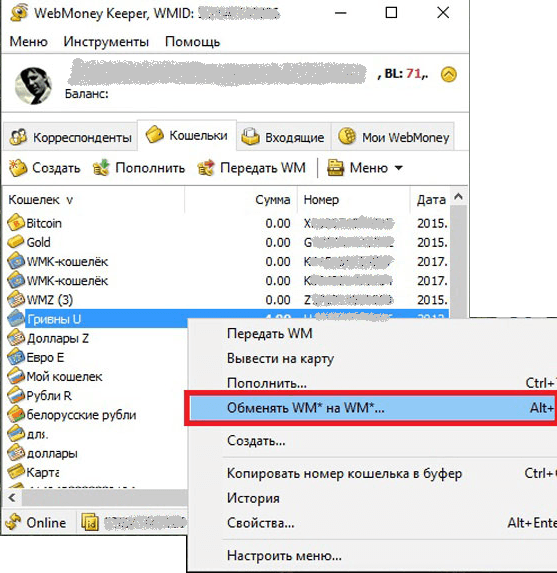Click the Online status icon
The height and width of the screenshot is (573, 557).
(x=13, y=522)
